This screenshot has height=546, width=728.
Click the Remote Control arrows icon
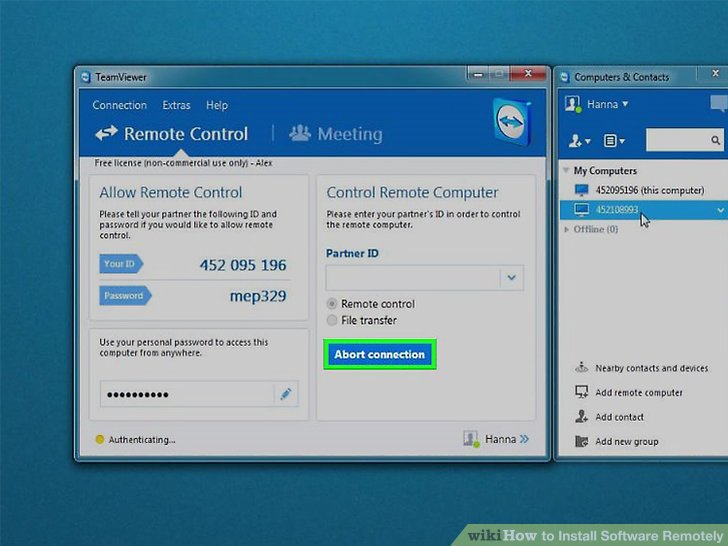tap(106, 133)
